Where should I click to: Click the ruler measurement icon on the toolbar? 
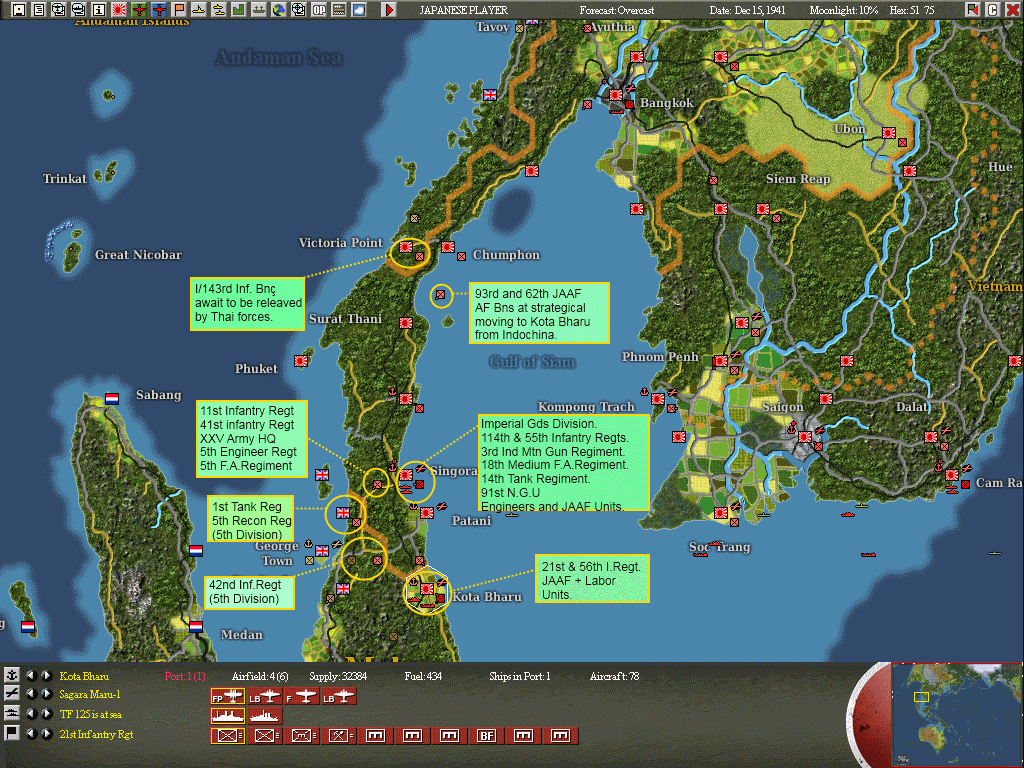(x=337, y=8)
